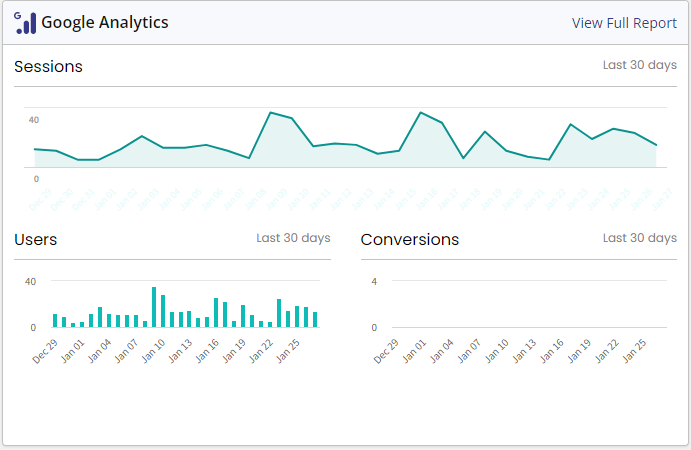
Task: Click the Jan 01 label under Users chart
Action: [73, 351]
